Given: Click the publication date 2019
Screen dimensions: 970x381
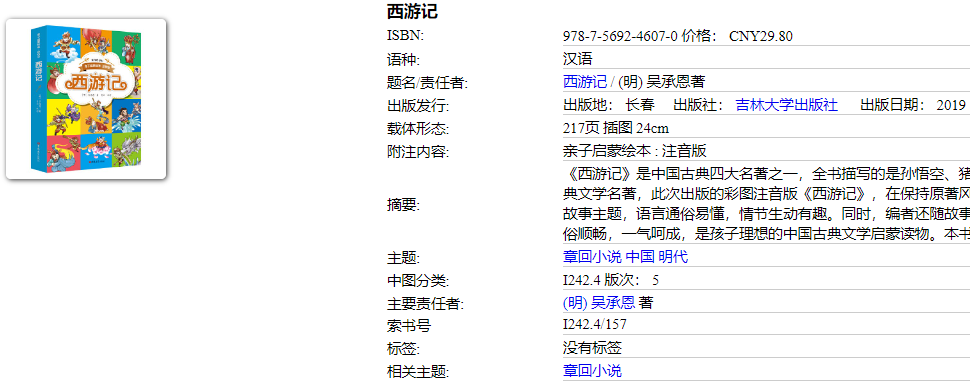Looking at the screenshot, I should [951, 105].
